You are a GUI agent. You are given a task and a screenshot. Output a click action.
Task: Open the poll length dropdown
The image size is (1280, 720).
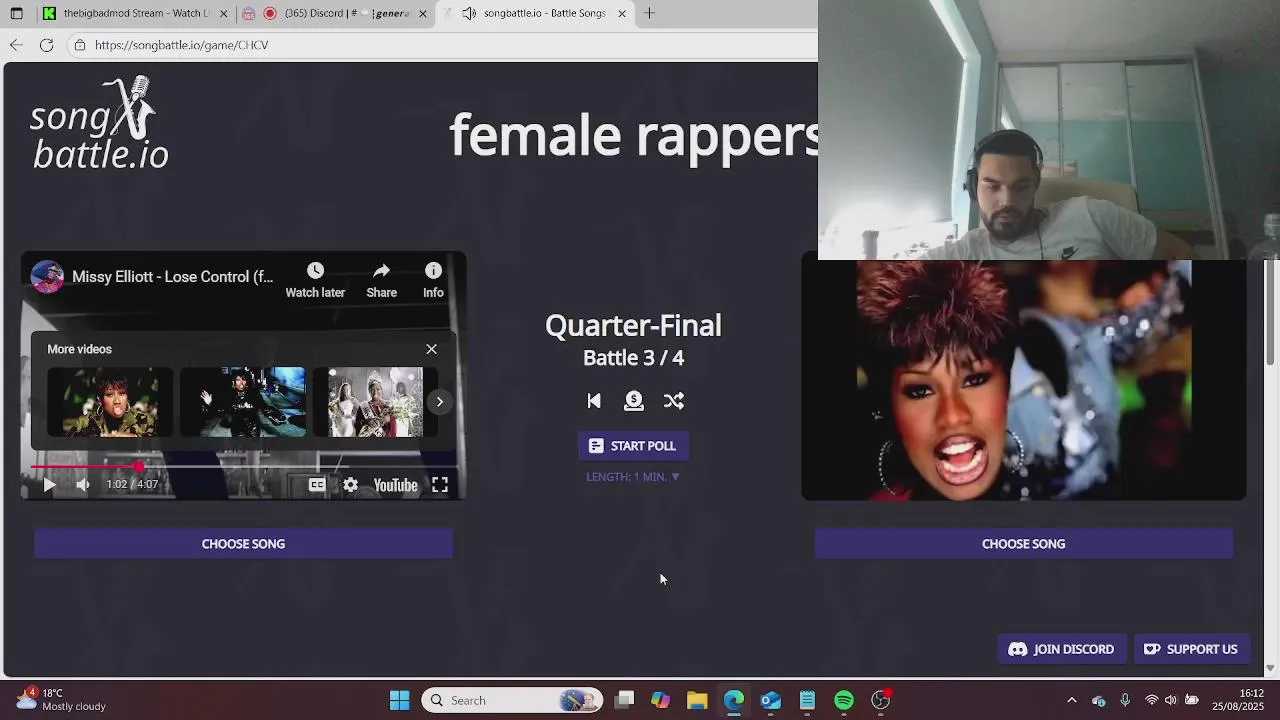pos(633,477)
